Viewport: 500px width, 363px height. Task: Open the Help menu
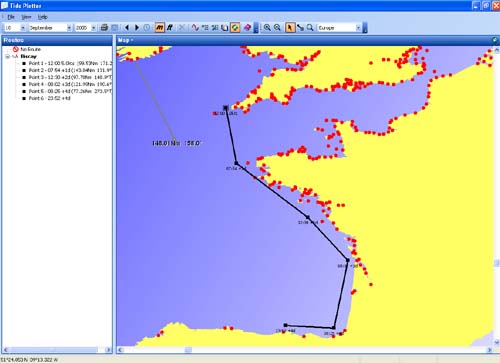(x=43, y=17)
